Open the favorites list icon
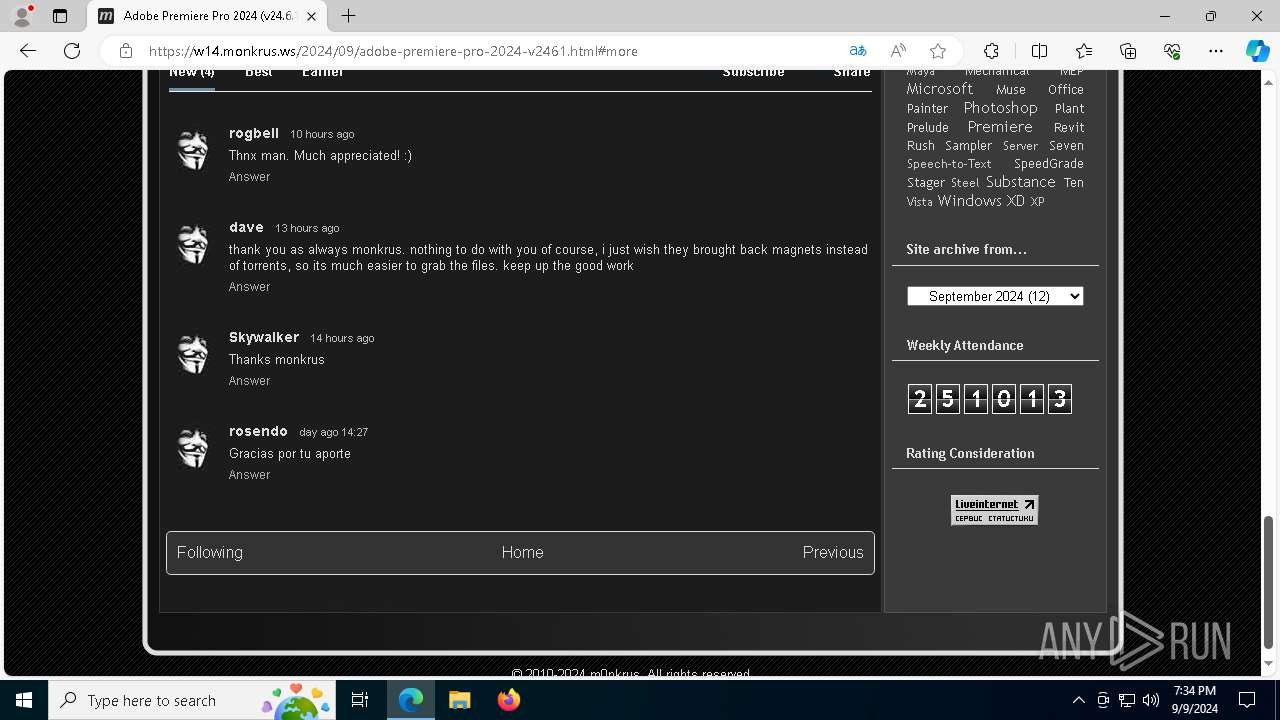 click(1084, 51)
